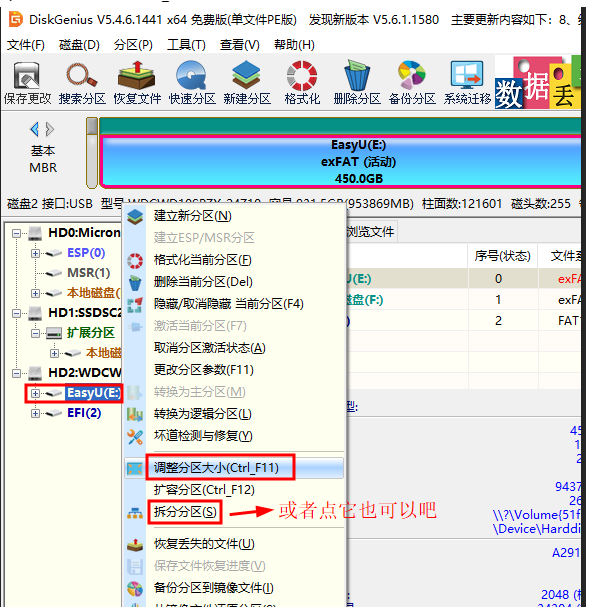The image size is (590, 610).
Task: Click the icon beside 恢复丢失的文件(U)
Action: (135, 545)
